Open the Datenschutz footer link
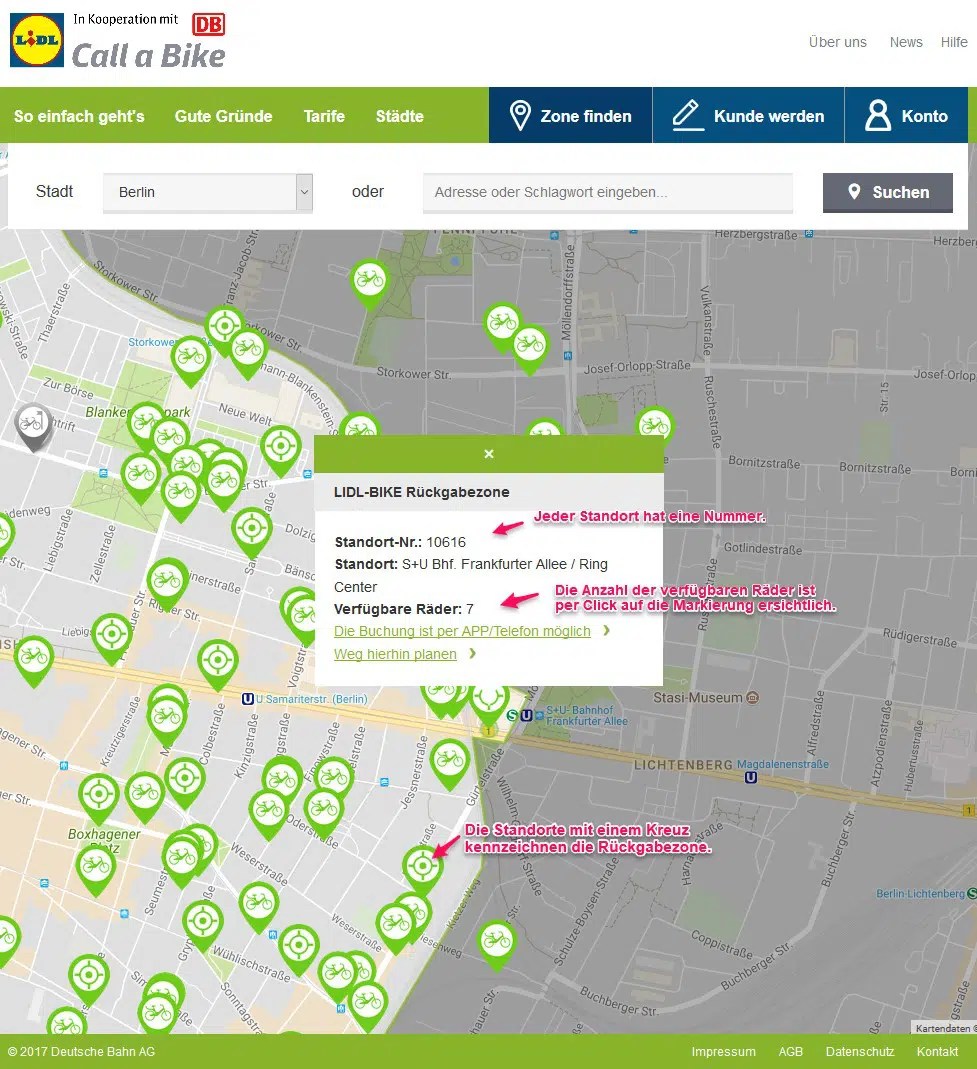This screenshot has height=1069, width=977. 859,1051
